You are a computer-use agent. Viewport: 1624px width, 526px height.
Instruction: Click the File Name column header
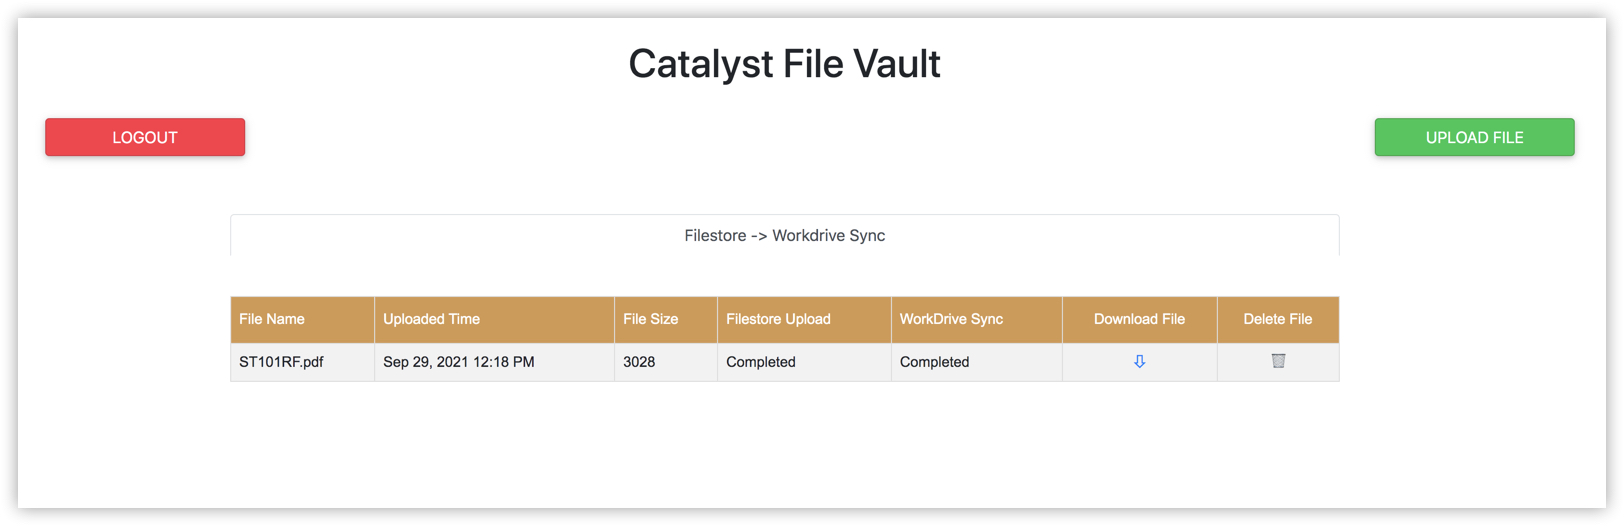pos(272,319)
